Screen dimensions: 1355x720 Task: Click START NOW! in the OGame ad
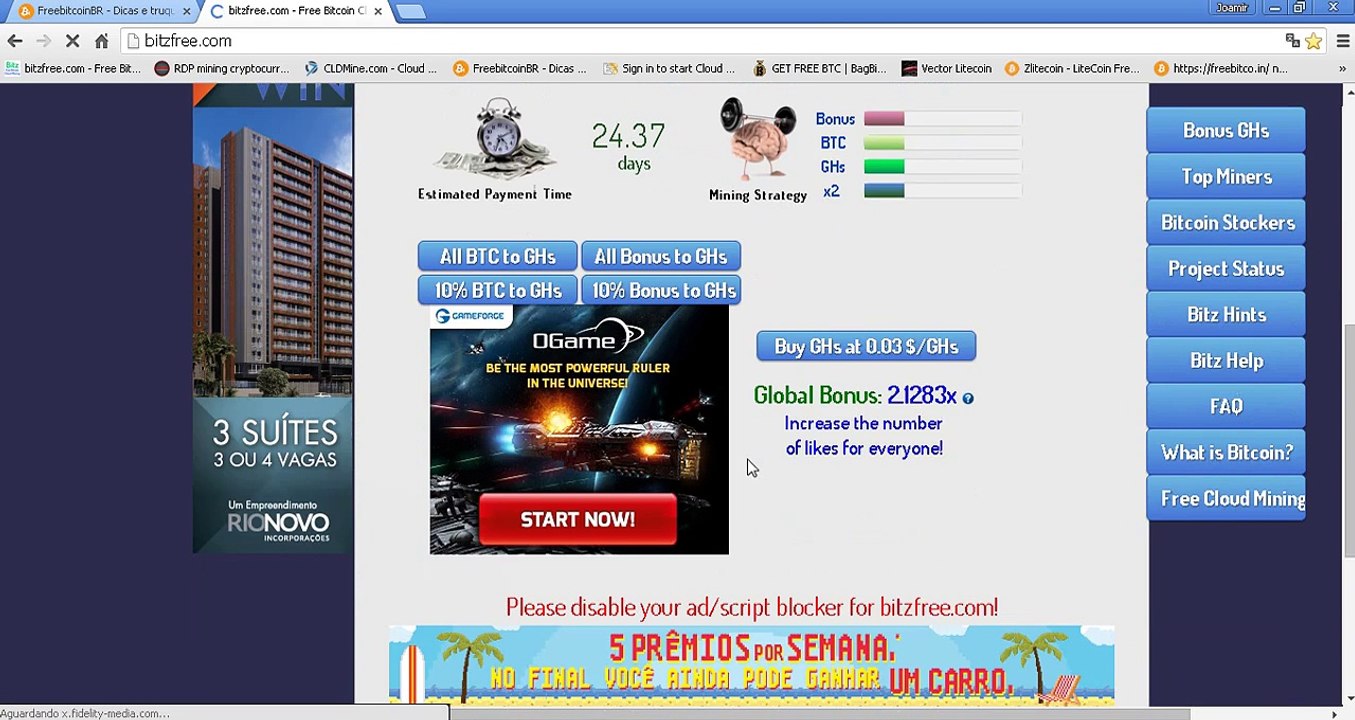pos(578,520)
